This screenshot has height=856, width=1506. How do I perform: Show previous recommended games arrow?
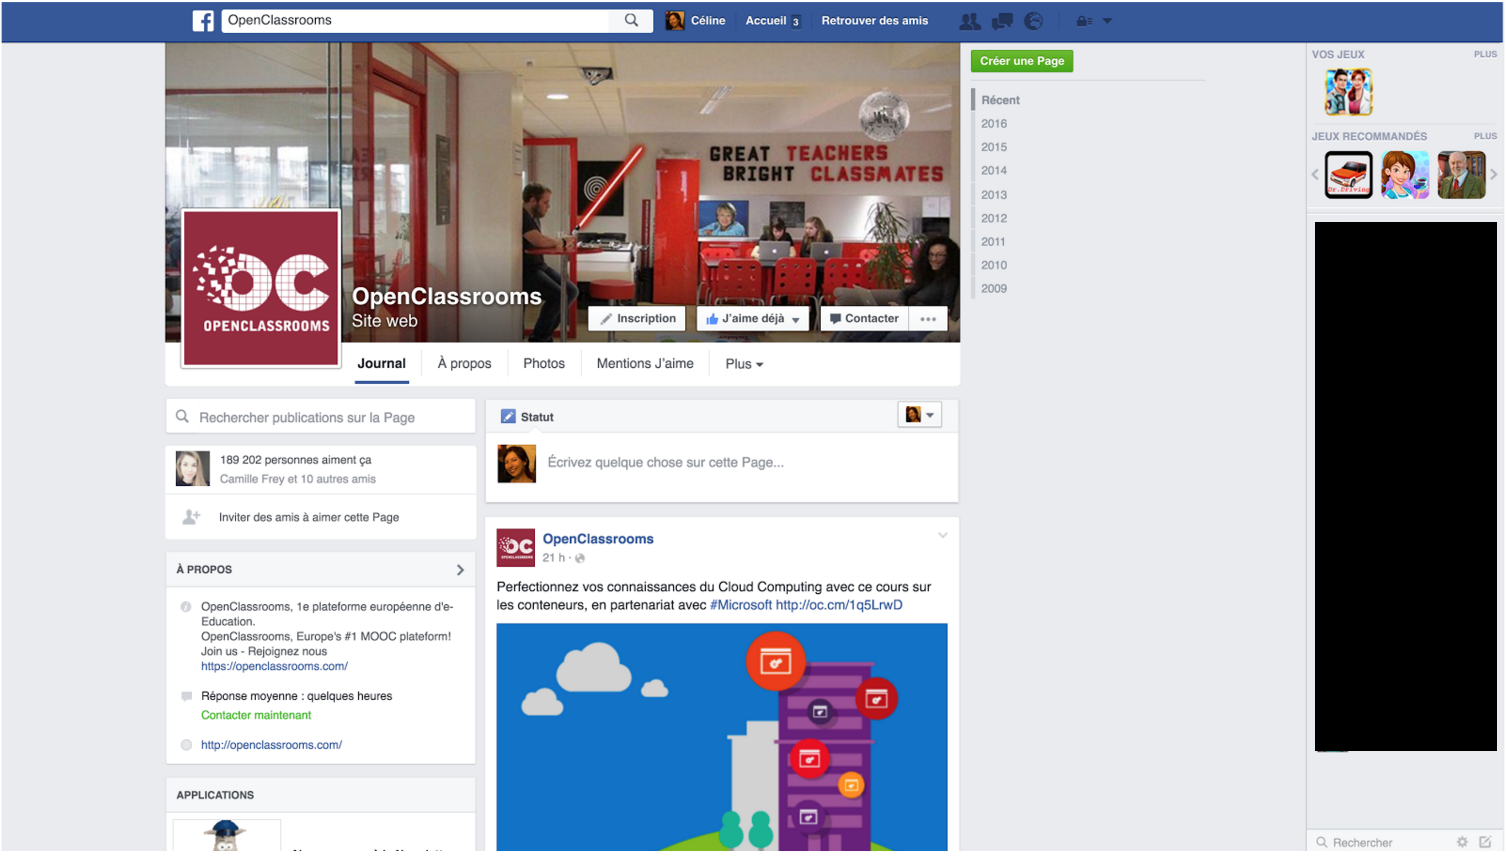click(x=1315, y=175)
